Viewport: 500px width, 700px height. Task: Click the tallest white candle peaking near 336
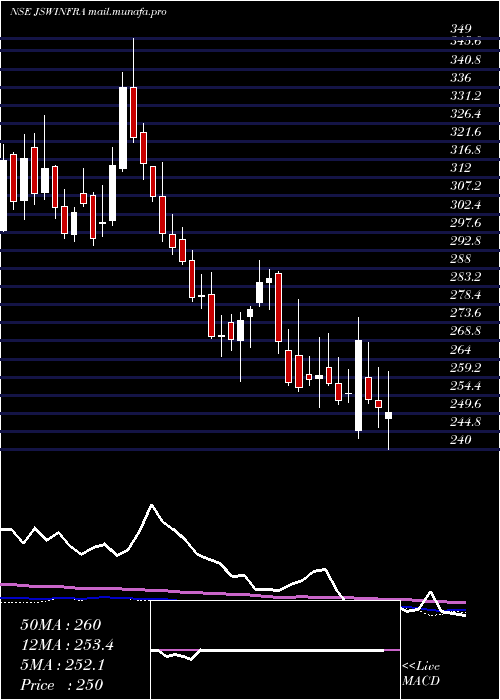click(x=123, y=128)
